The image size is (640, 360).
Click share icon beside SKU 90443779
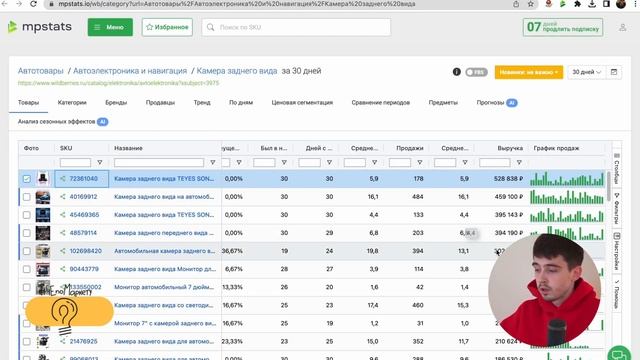pos(63,269)
